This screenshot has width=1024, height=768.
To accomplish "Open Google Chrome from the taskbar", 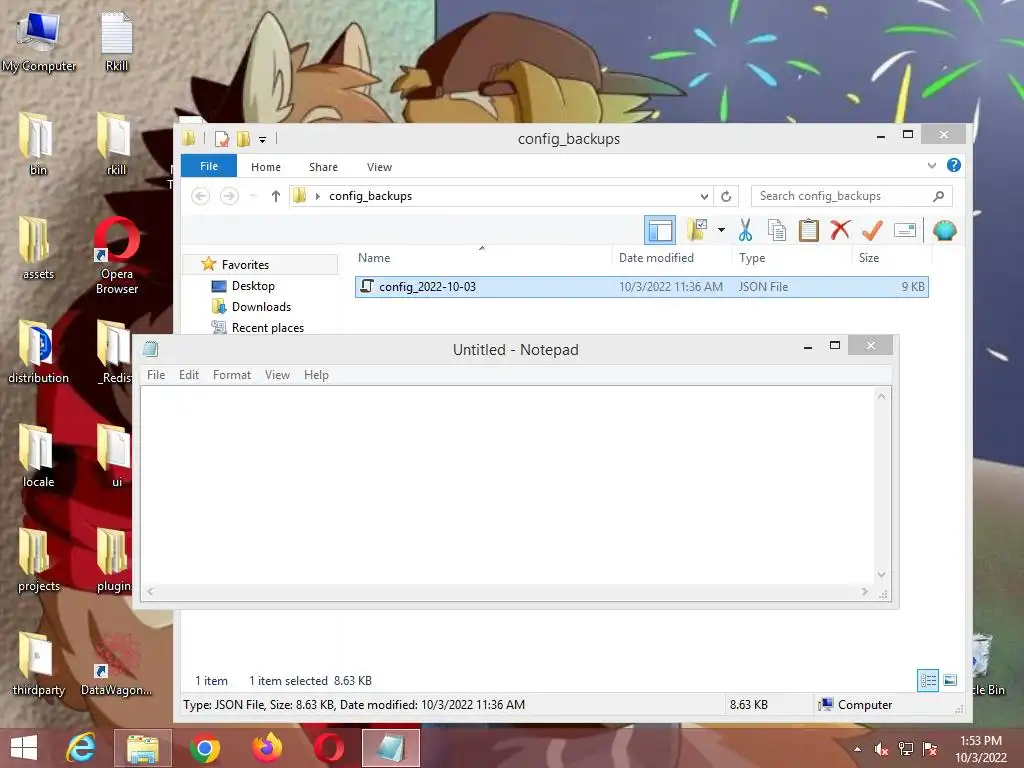I will (204, 748).
